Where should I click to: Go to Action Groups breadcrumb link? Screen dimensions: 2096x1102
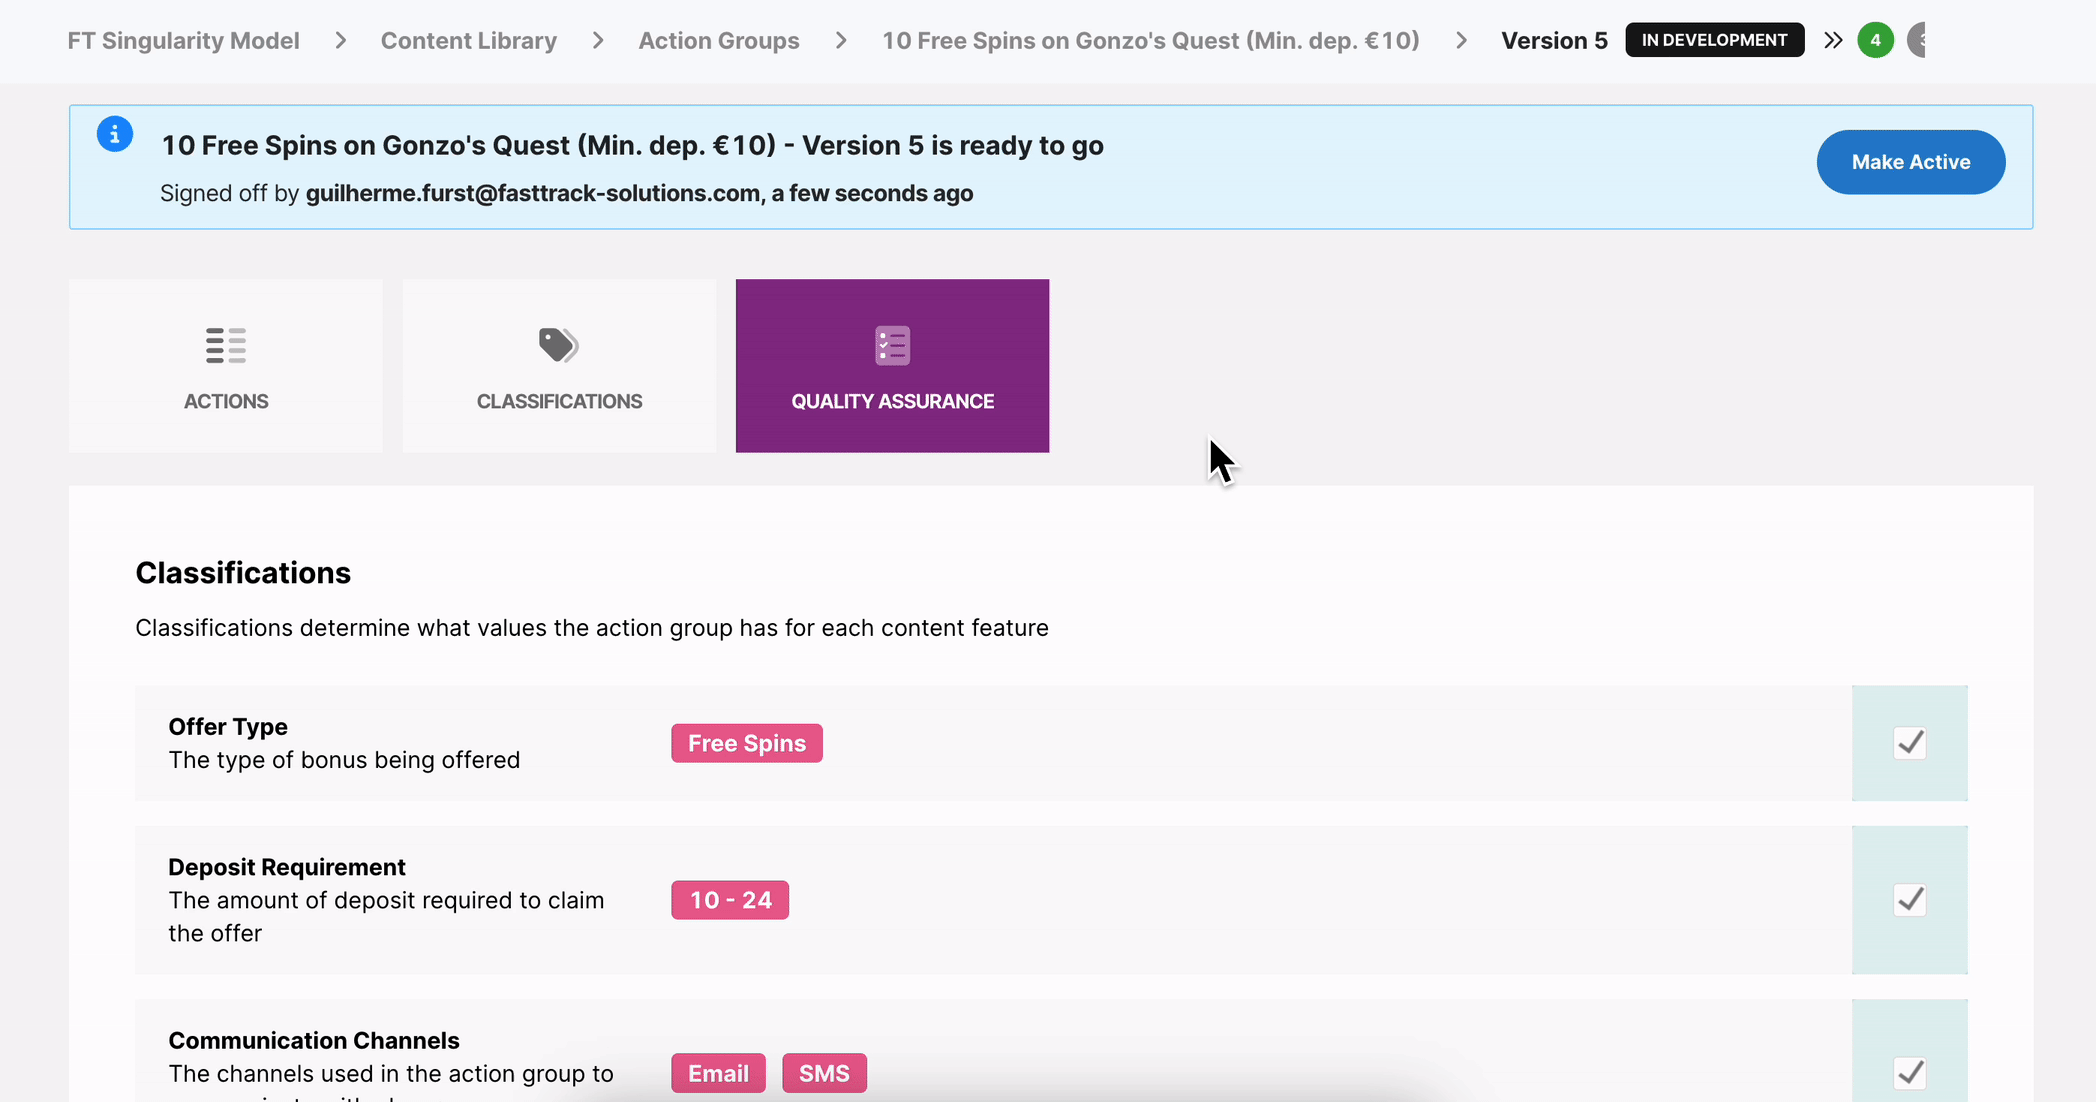point(719,40)
